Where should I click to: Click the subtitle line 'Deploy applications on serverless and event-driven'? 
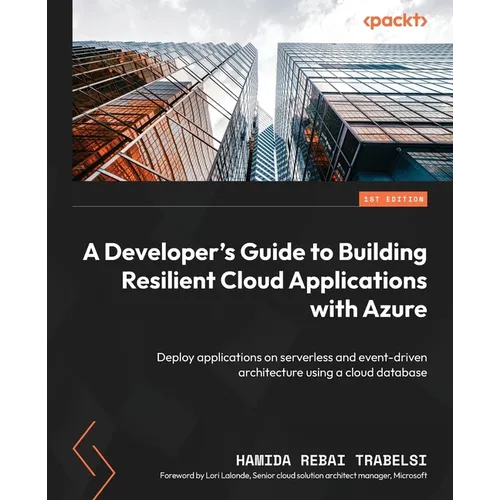click(x=292, y=357)
